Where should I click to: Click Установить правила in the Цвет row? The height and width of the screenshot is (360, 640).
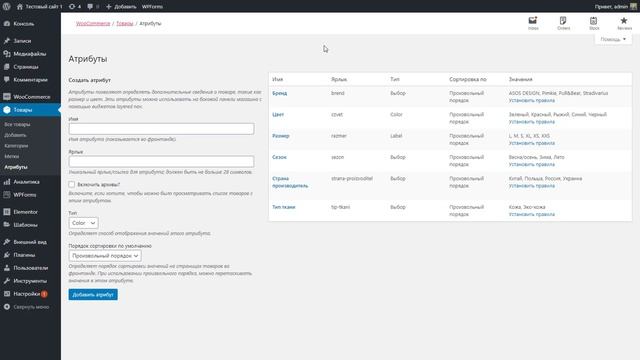(x=532, y=122)
